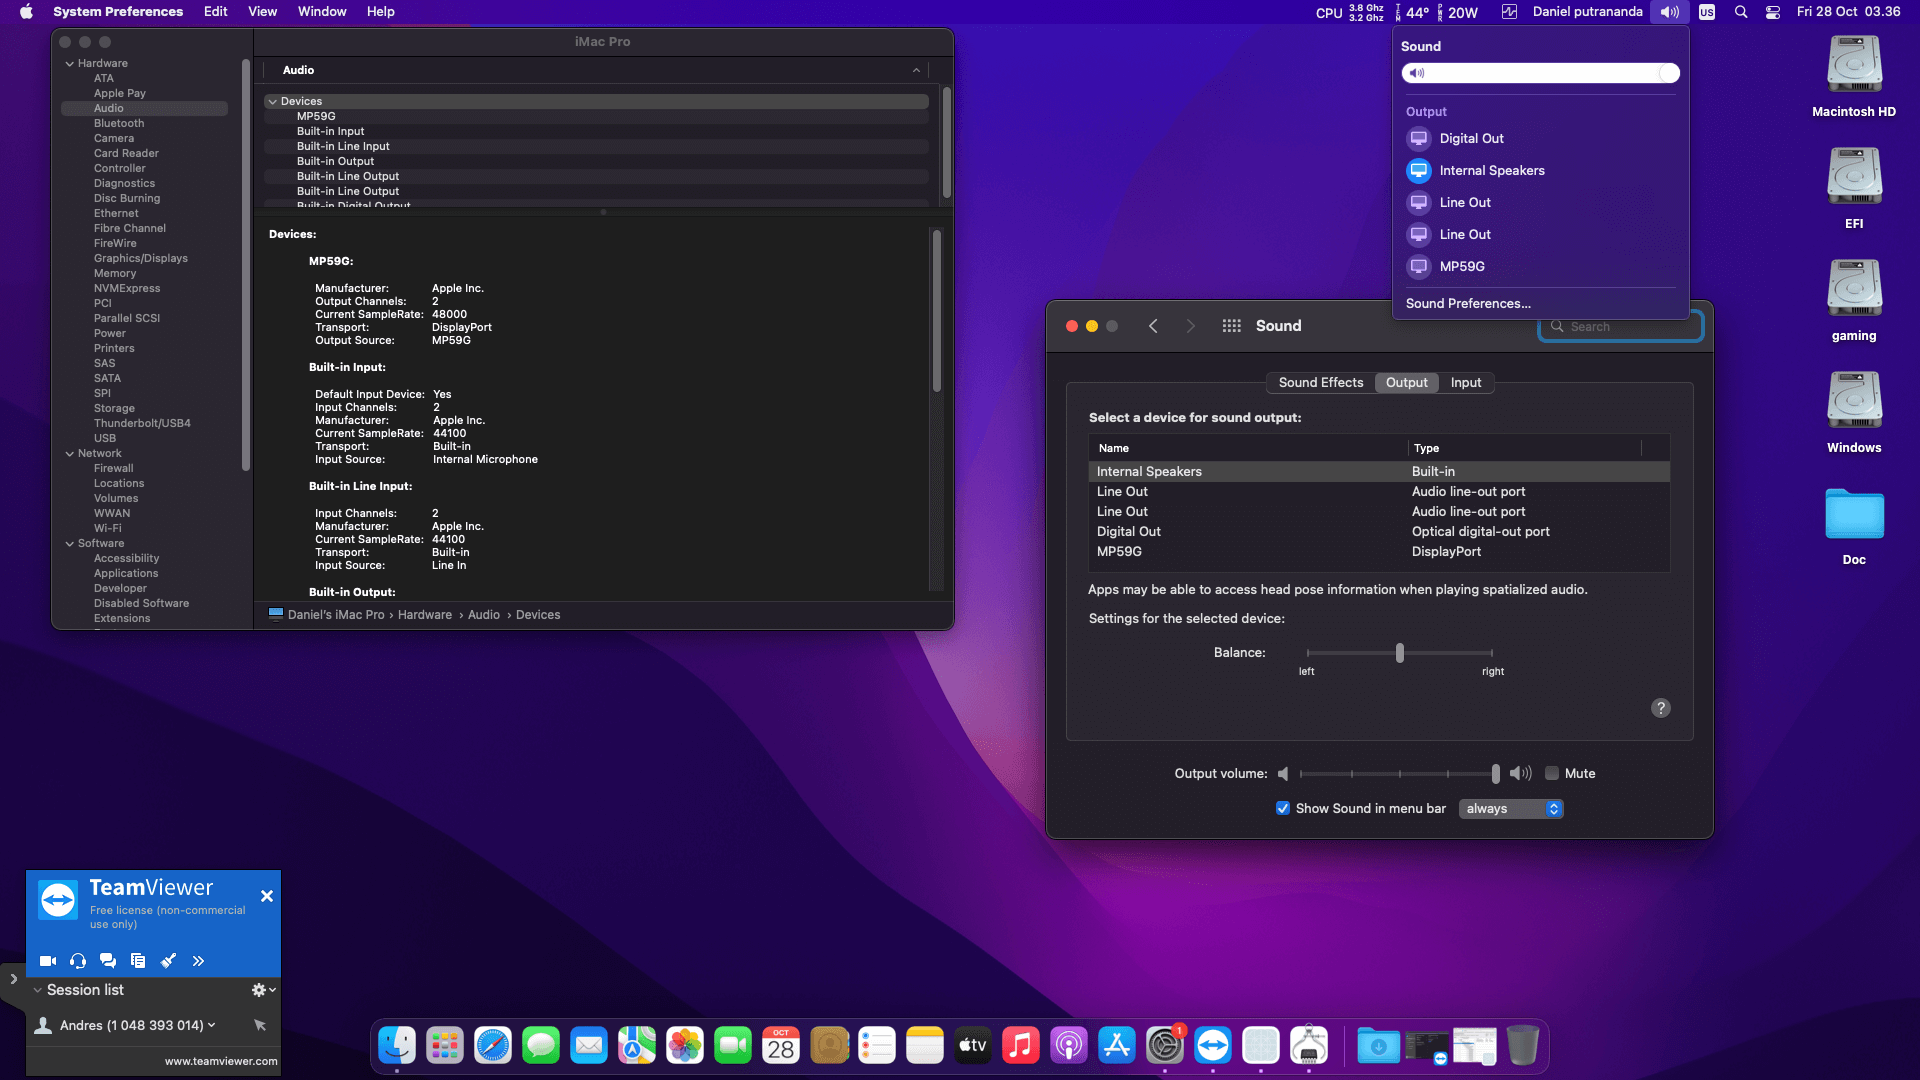1920x1080 pixels.
Task: Collapse the Hardware section in the sidebar
Action: pyautogui.click(x=70, y=63)
